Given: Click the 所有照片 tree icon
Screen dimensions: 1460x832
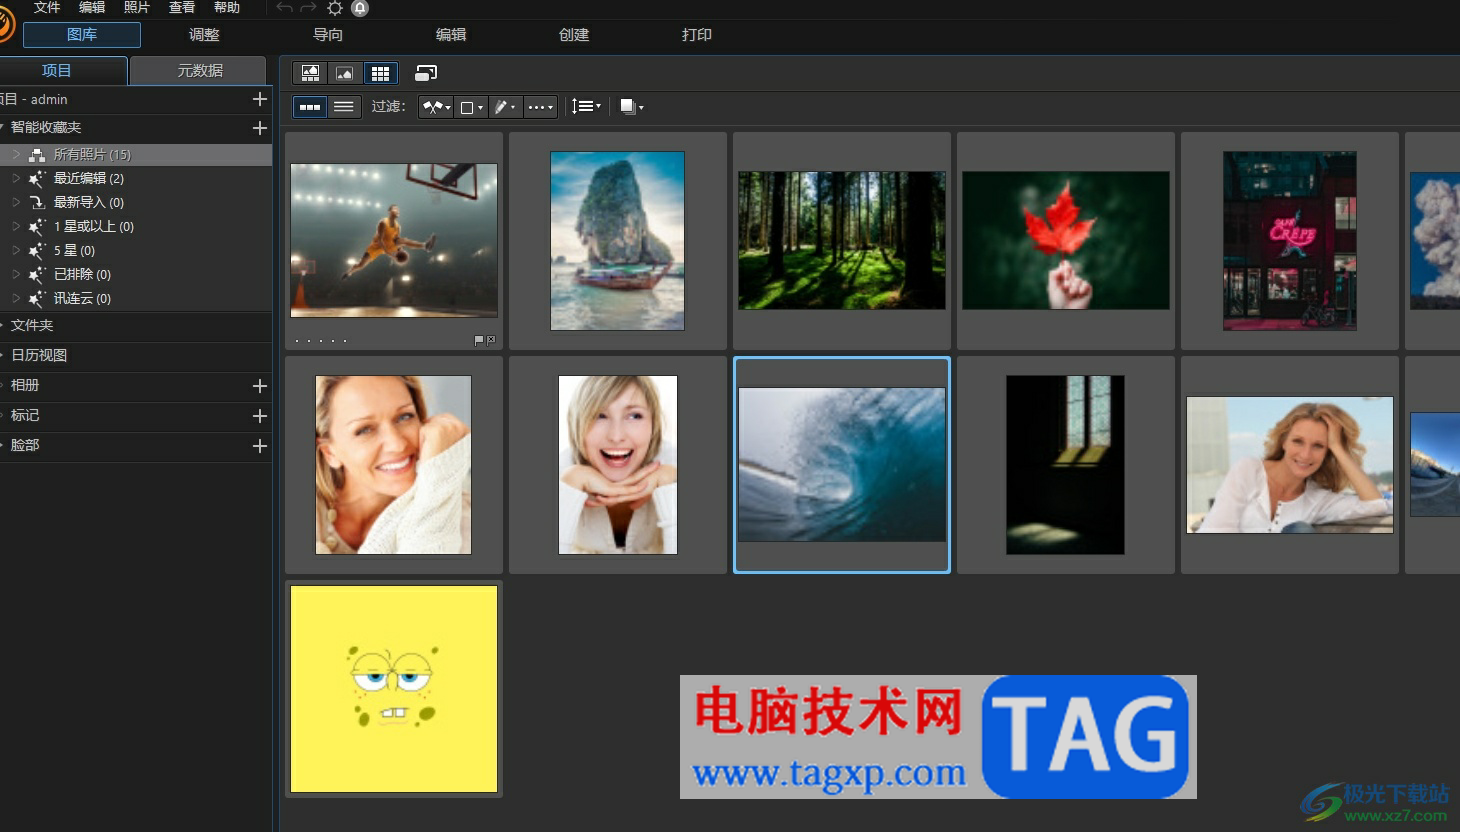Looking at the screenshot, I should 37,155.
